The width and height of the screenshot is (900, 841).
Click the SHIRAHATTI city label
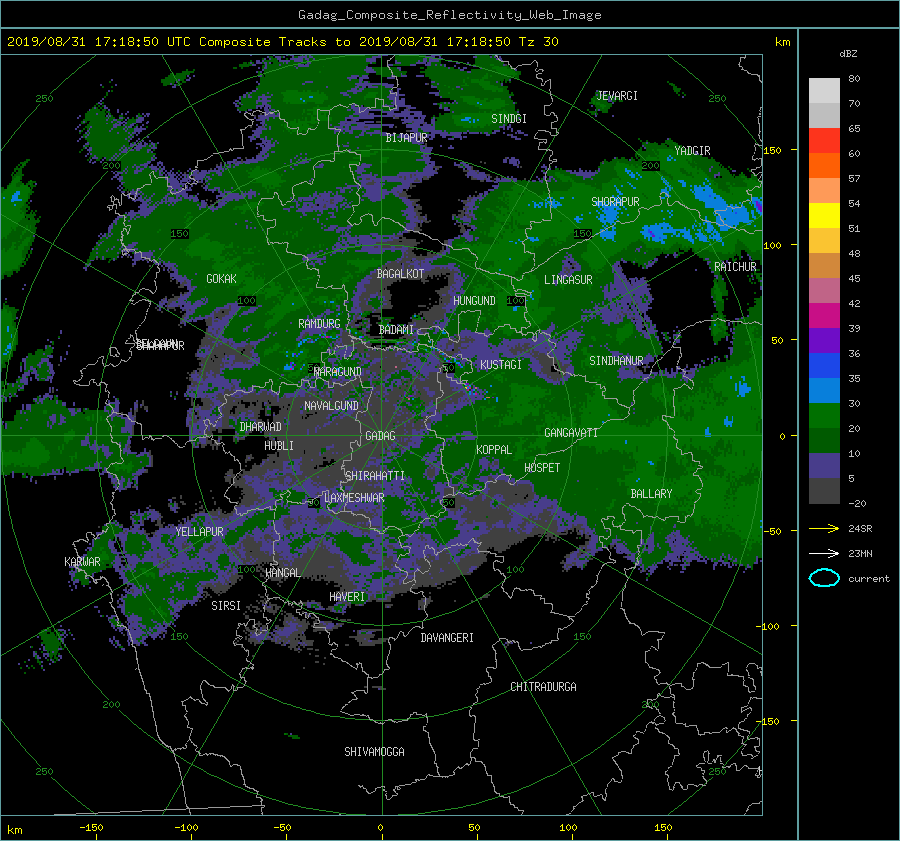tap(375, 475)
